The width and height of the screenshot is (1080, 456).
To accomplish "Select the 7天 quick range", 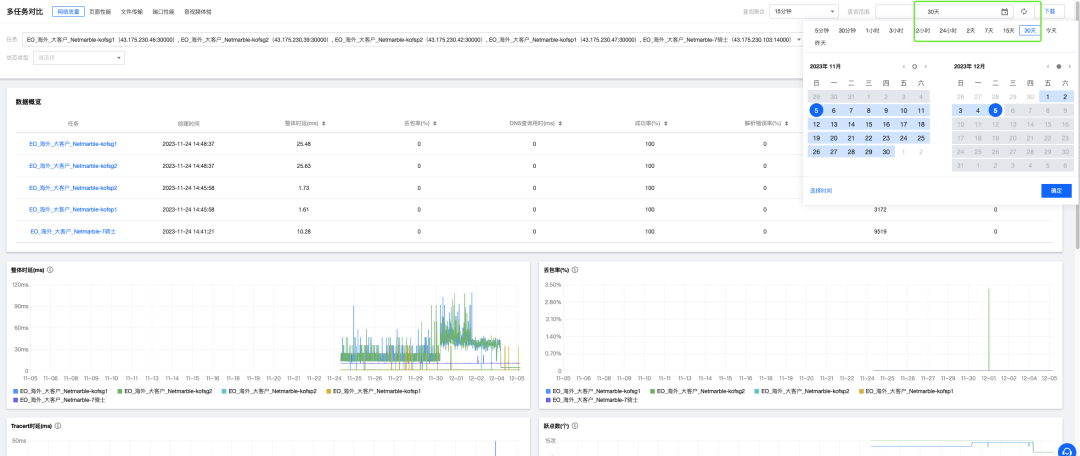I will [x=989, y=30].
